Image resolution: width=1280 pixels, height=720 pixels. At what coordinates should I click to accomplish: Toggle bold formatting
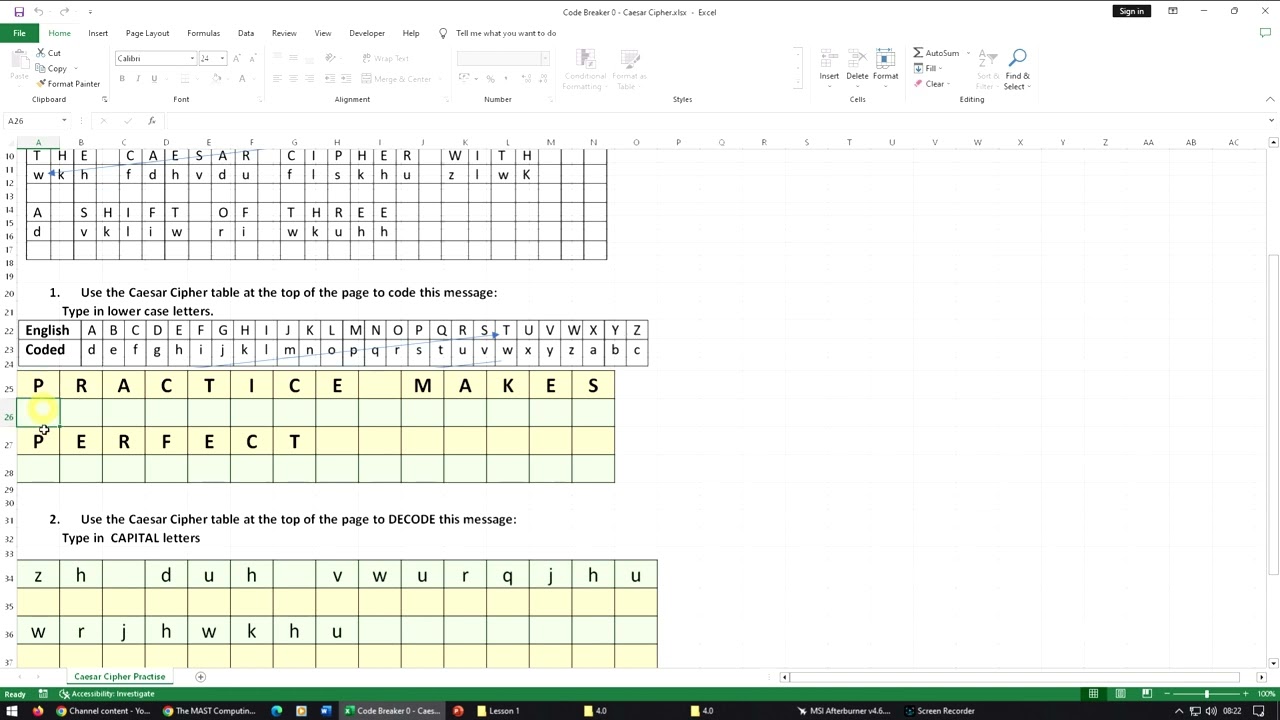pos(122,79)
